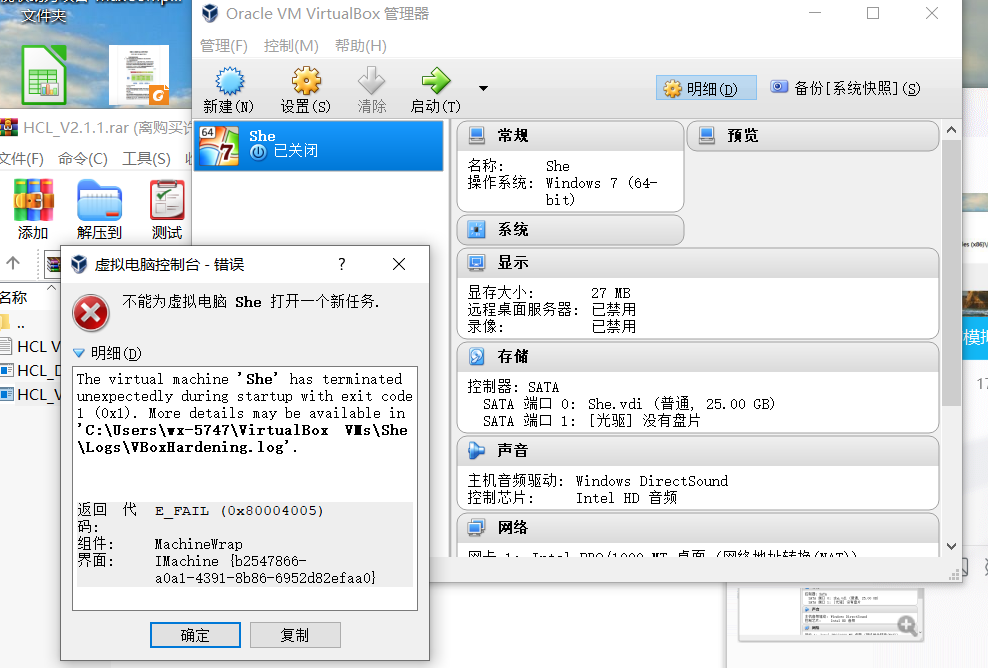The width and height of the screenshot is (988, 668).
Task: Click the zoom magnifier on bottom thumbnail
Action: [907, 625]
